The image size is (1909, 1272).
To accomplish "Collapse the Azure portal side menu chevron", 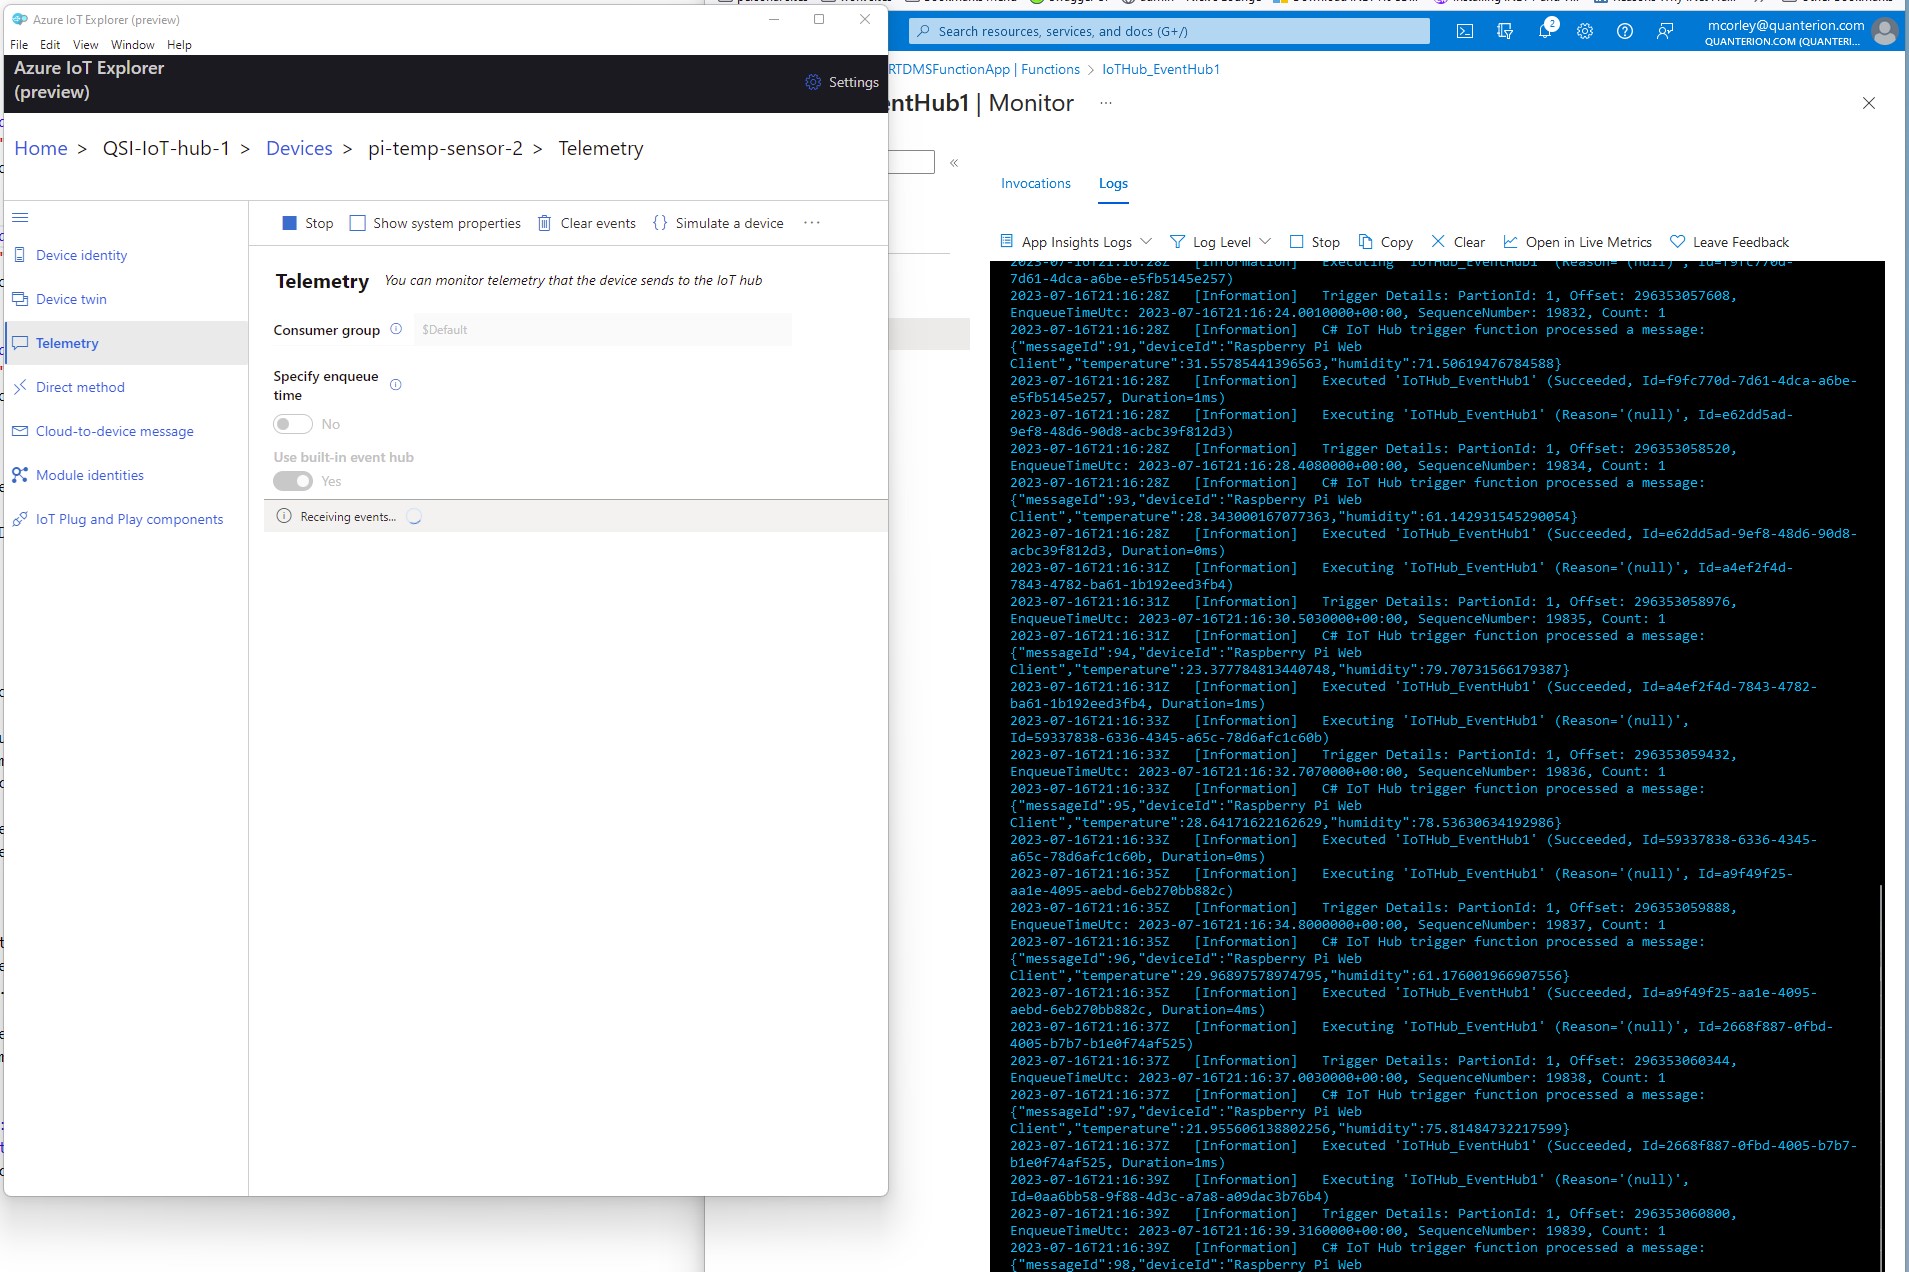I will point(954,162).
